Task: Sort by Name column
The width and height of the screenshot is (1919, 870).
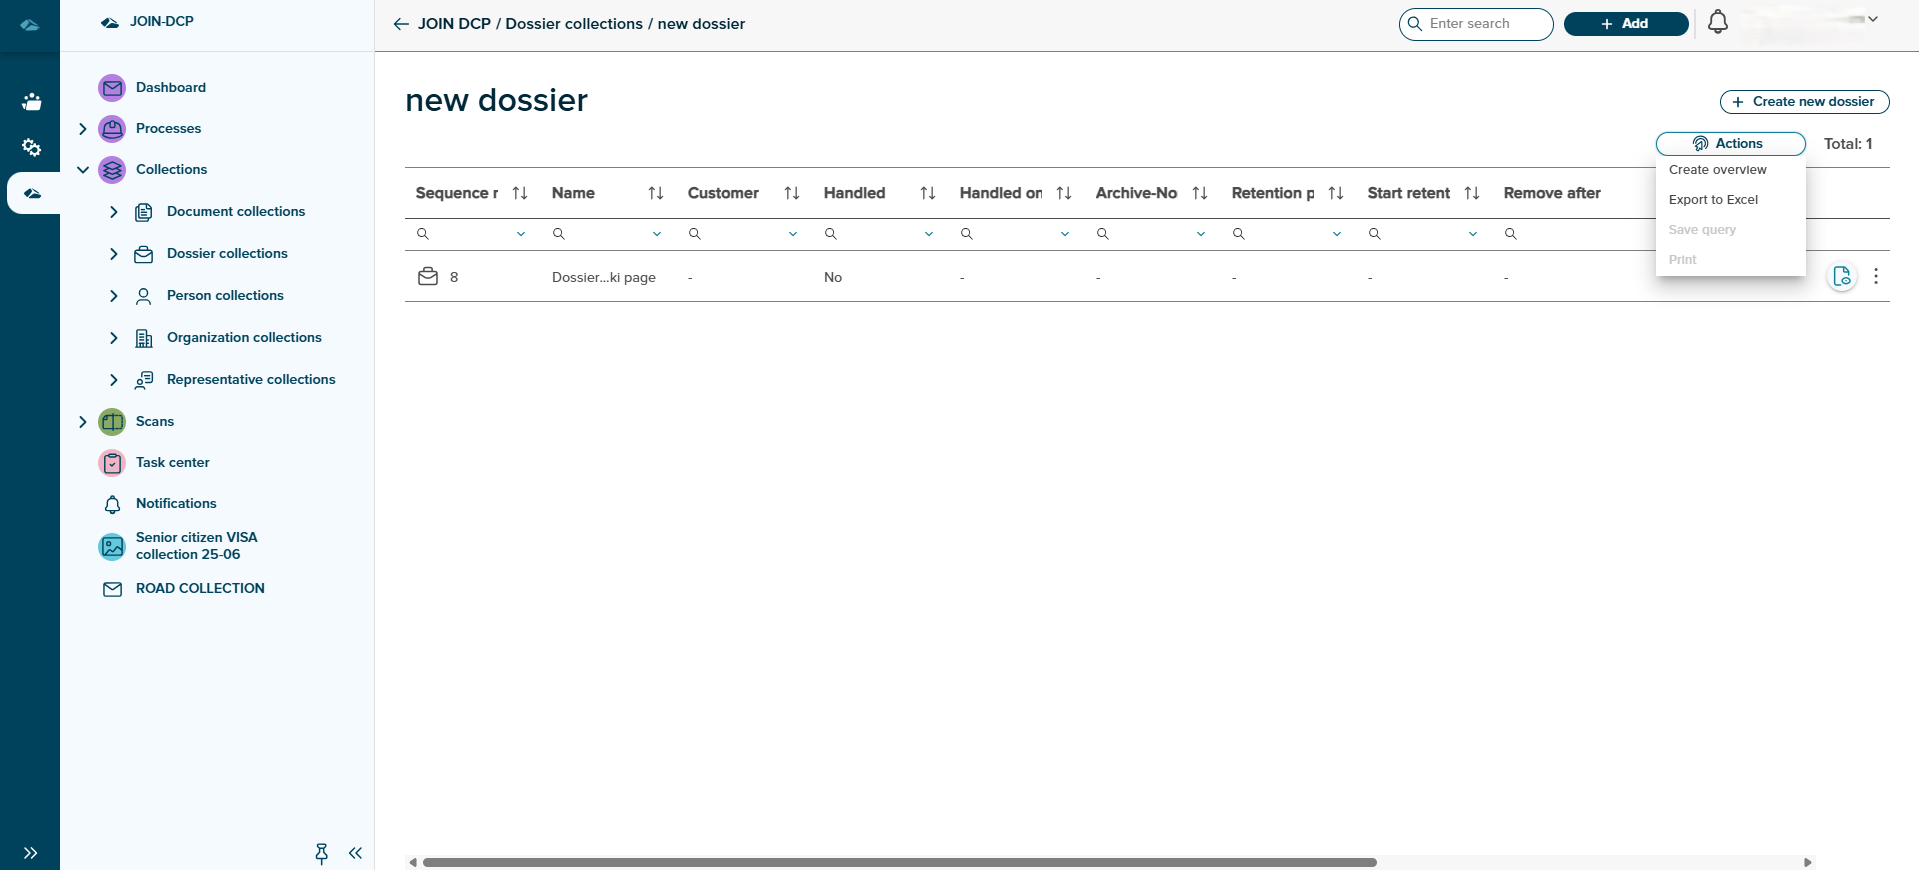Action: pyautogui.click(x=656, y=193)
